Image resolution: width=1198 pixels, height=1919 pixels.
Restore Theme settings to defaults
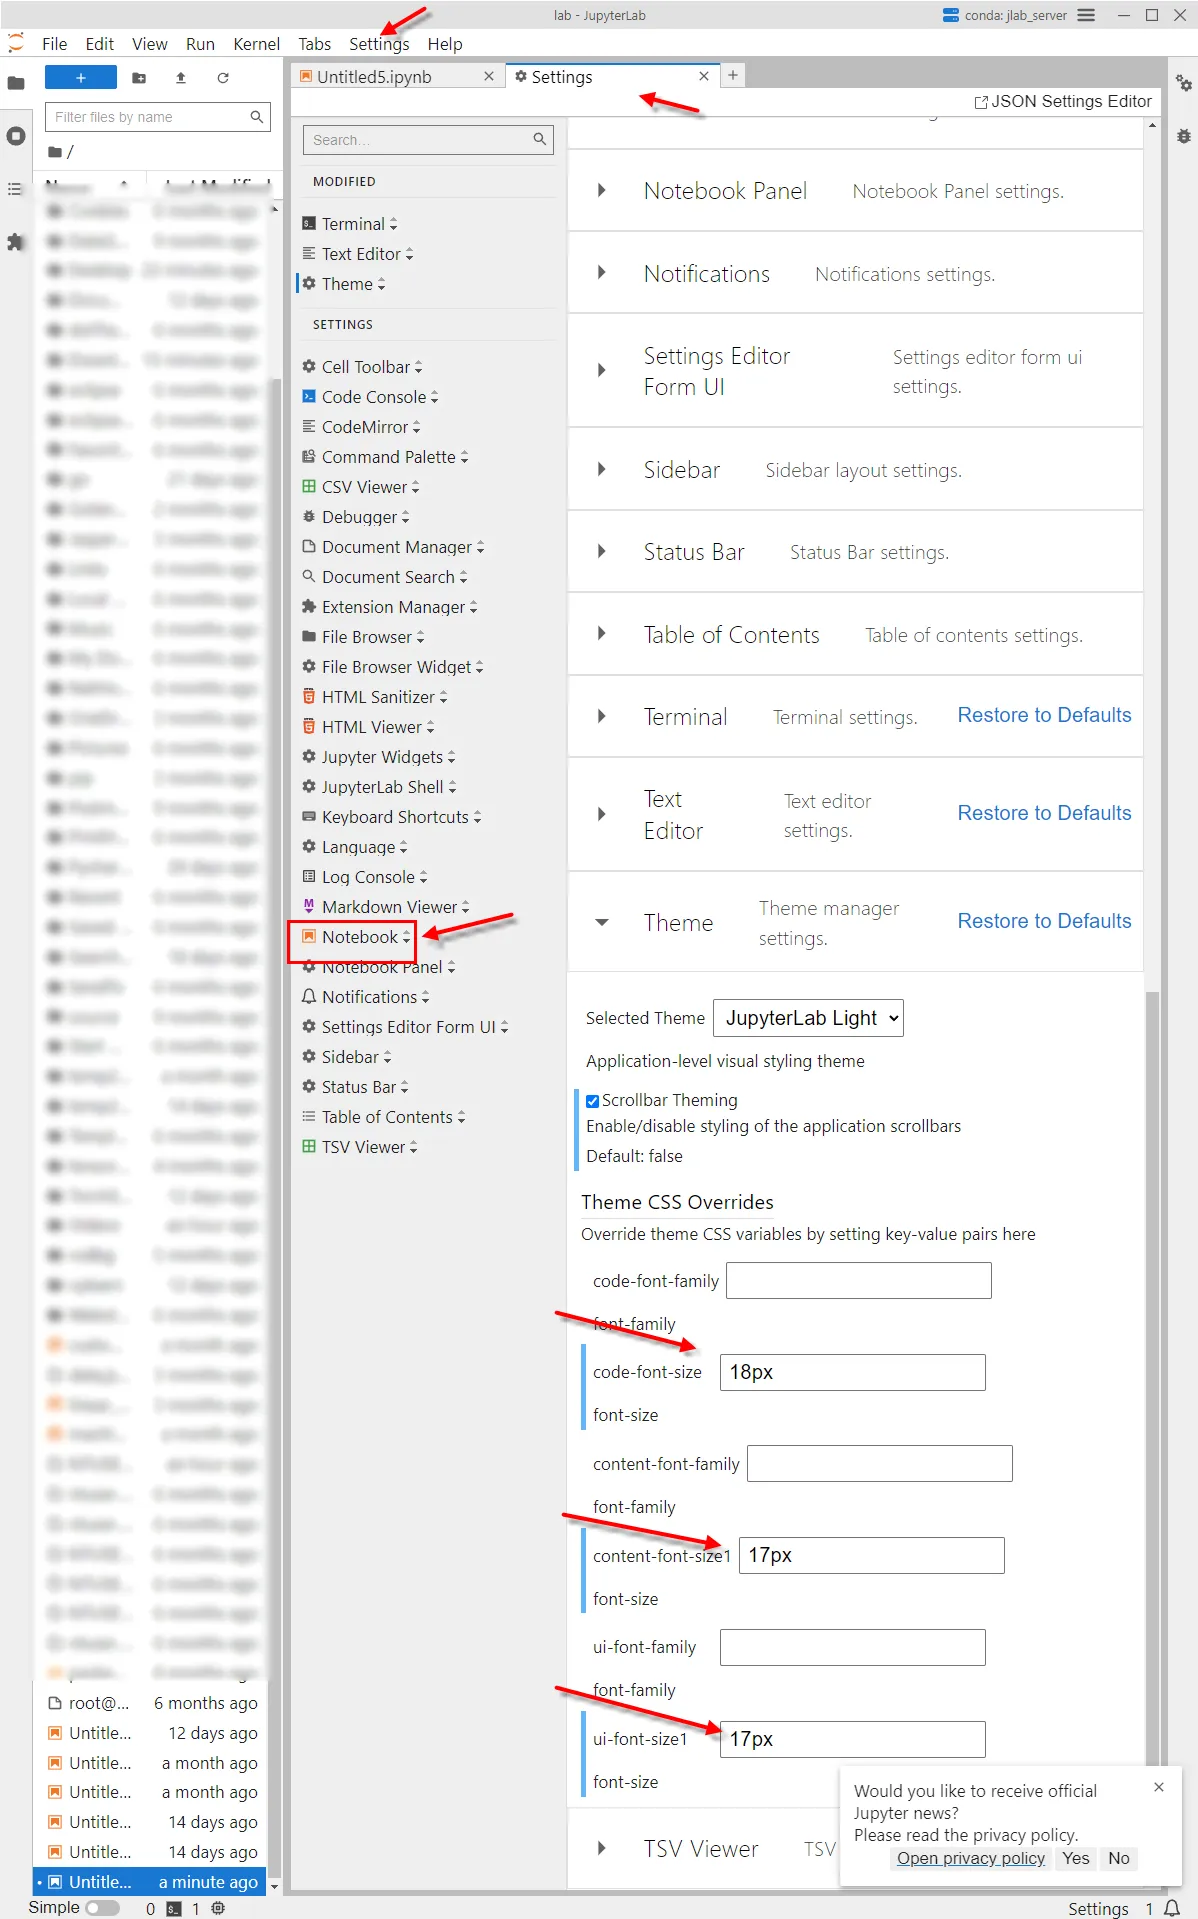[1044, 921]
